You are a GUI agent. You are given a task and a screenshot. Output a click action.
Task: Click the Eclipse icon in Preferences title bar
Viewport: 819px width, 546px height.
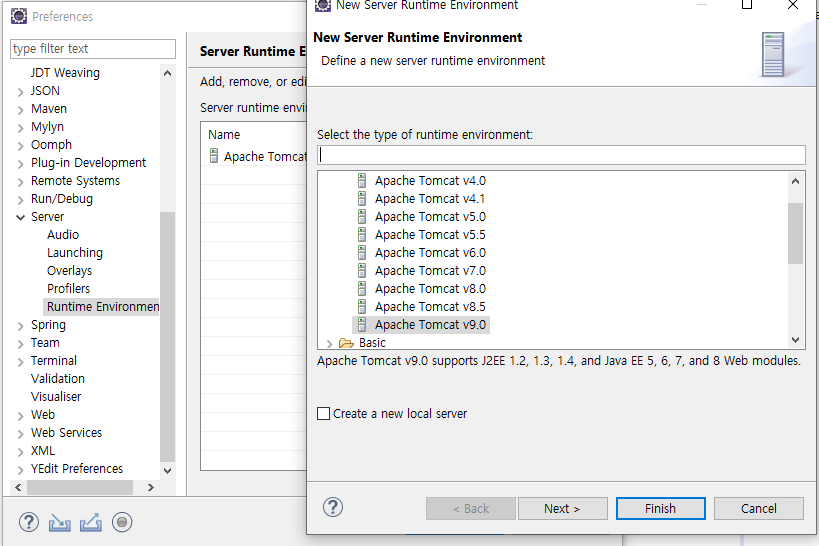coord(19,16)
